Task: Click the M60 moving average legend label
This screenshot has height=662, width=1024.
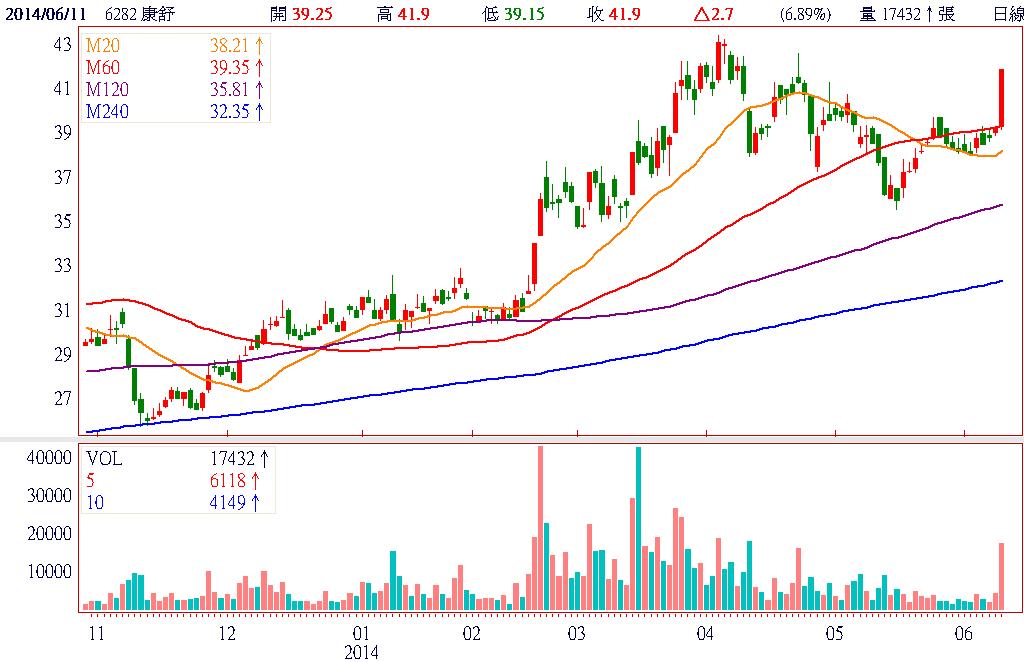Action: point(102,68)
